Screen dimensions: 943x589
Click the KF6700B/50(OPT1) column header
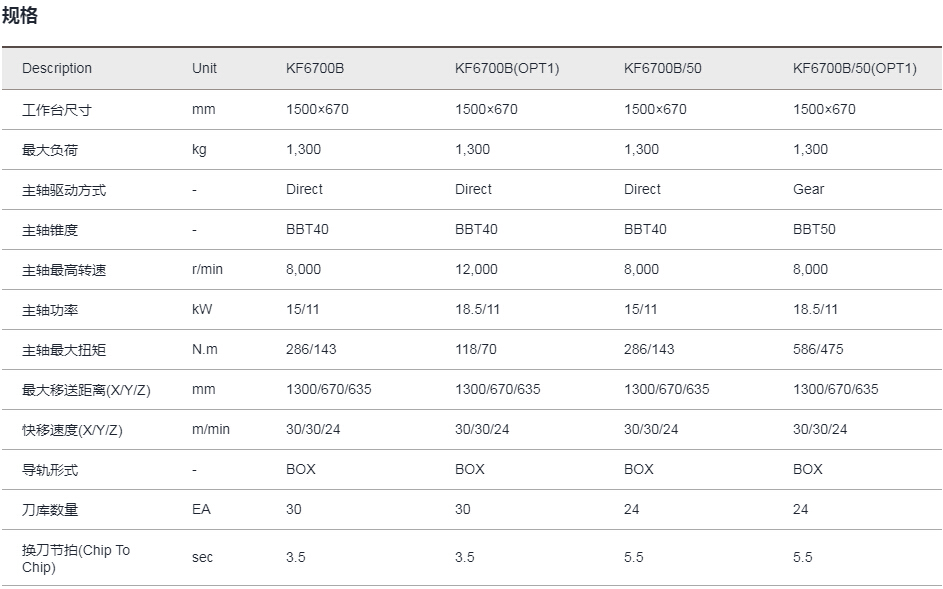pos(855,68)
